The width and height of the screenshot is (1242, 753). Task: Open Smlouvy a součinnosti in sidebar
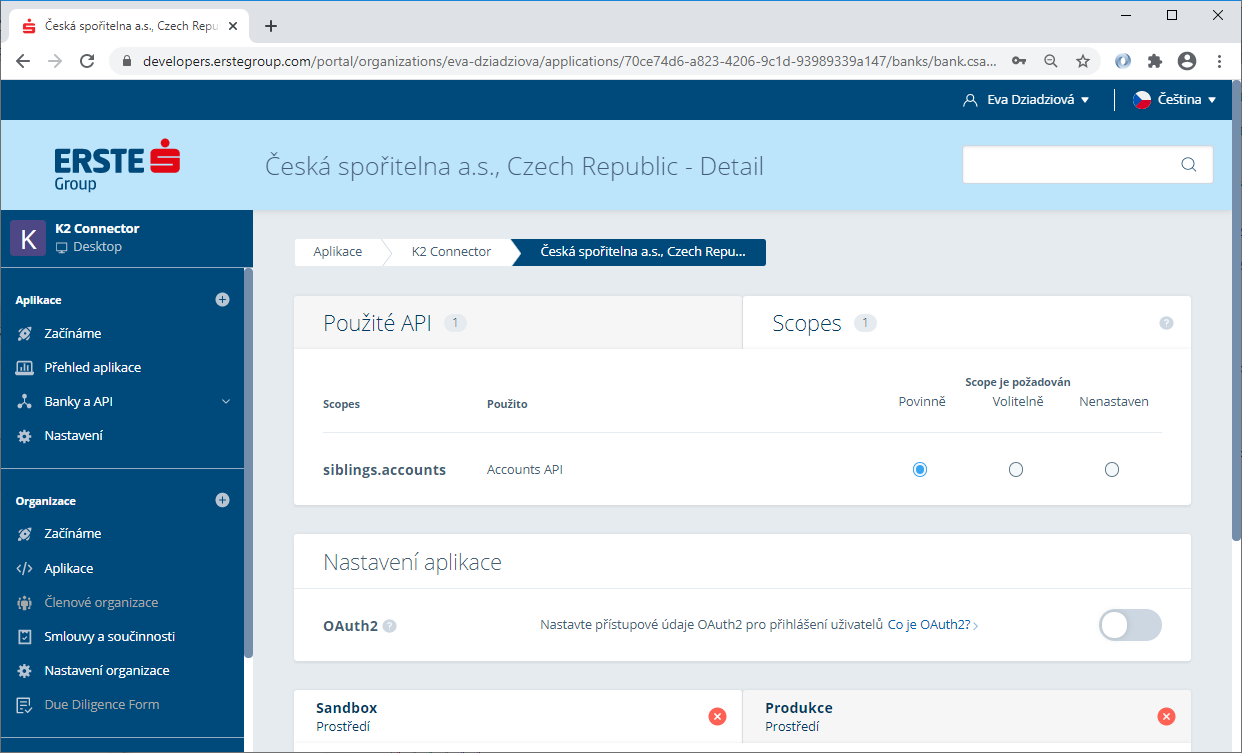[x=110, y=636]
